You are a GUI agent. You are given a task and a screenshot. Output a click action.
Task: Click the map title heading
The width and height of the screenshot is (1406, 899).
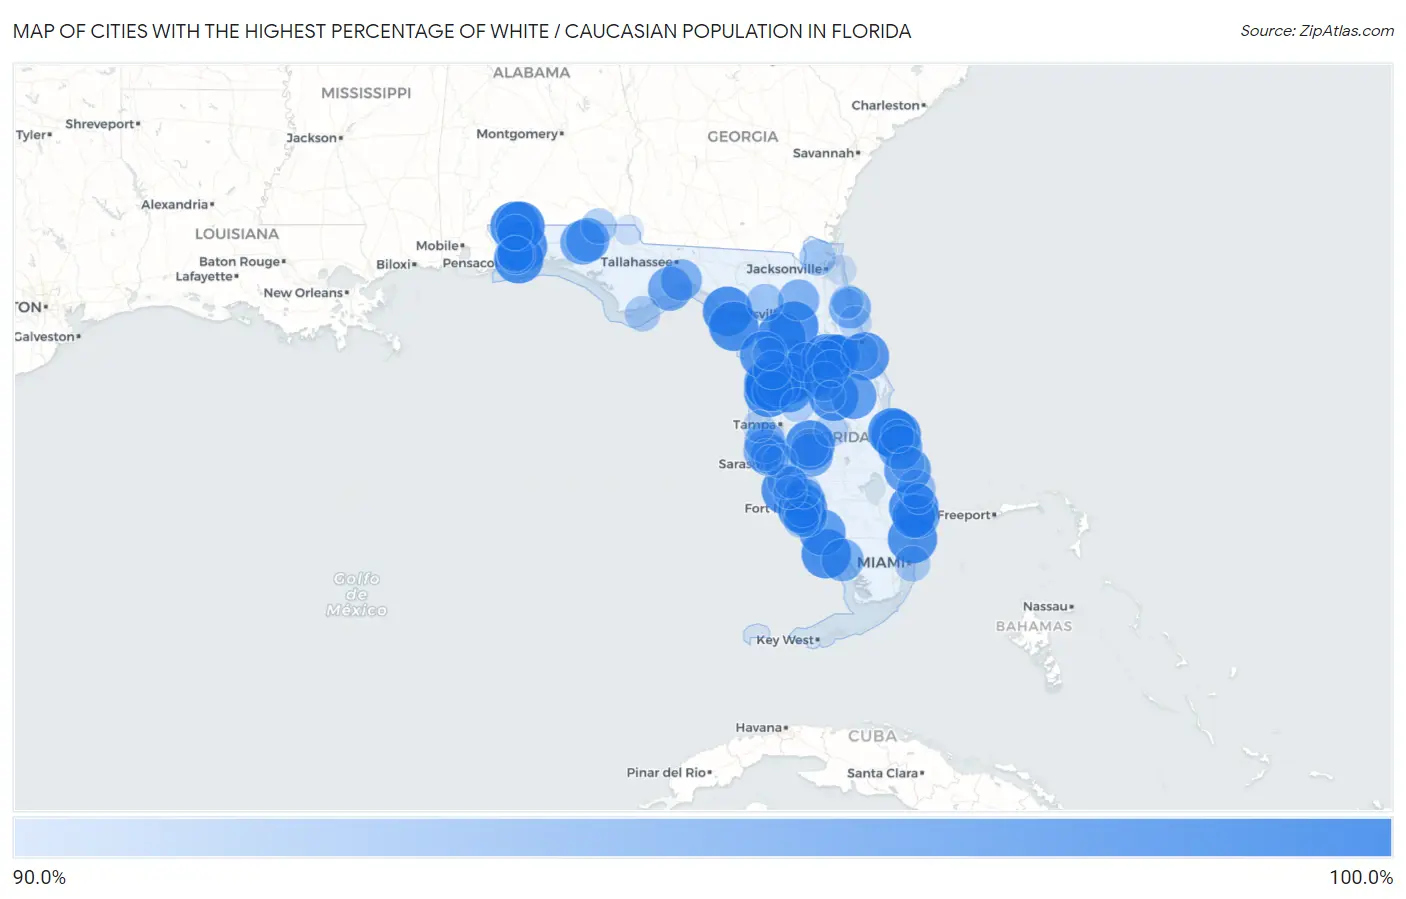click(462, 31)
